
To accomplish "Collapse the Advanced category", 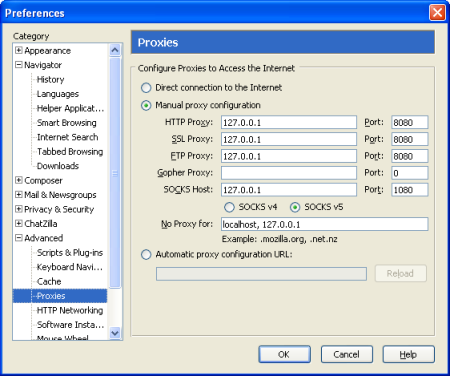I will (19, 238).
